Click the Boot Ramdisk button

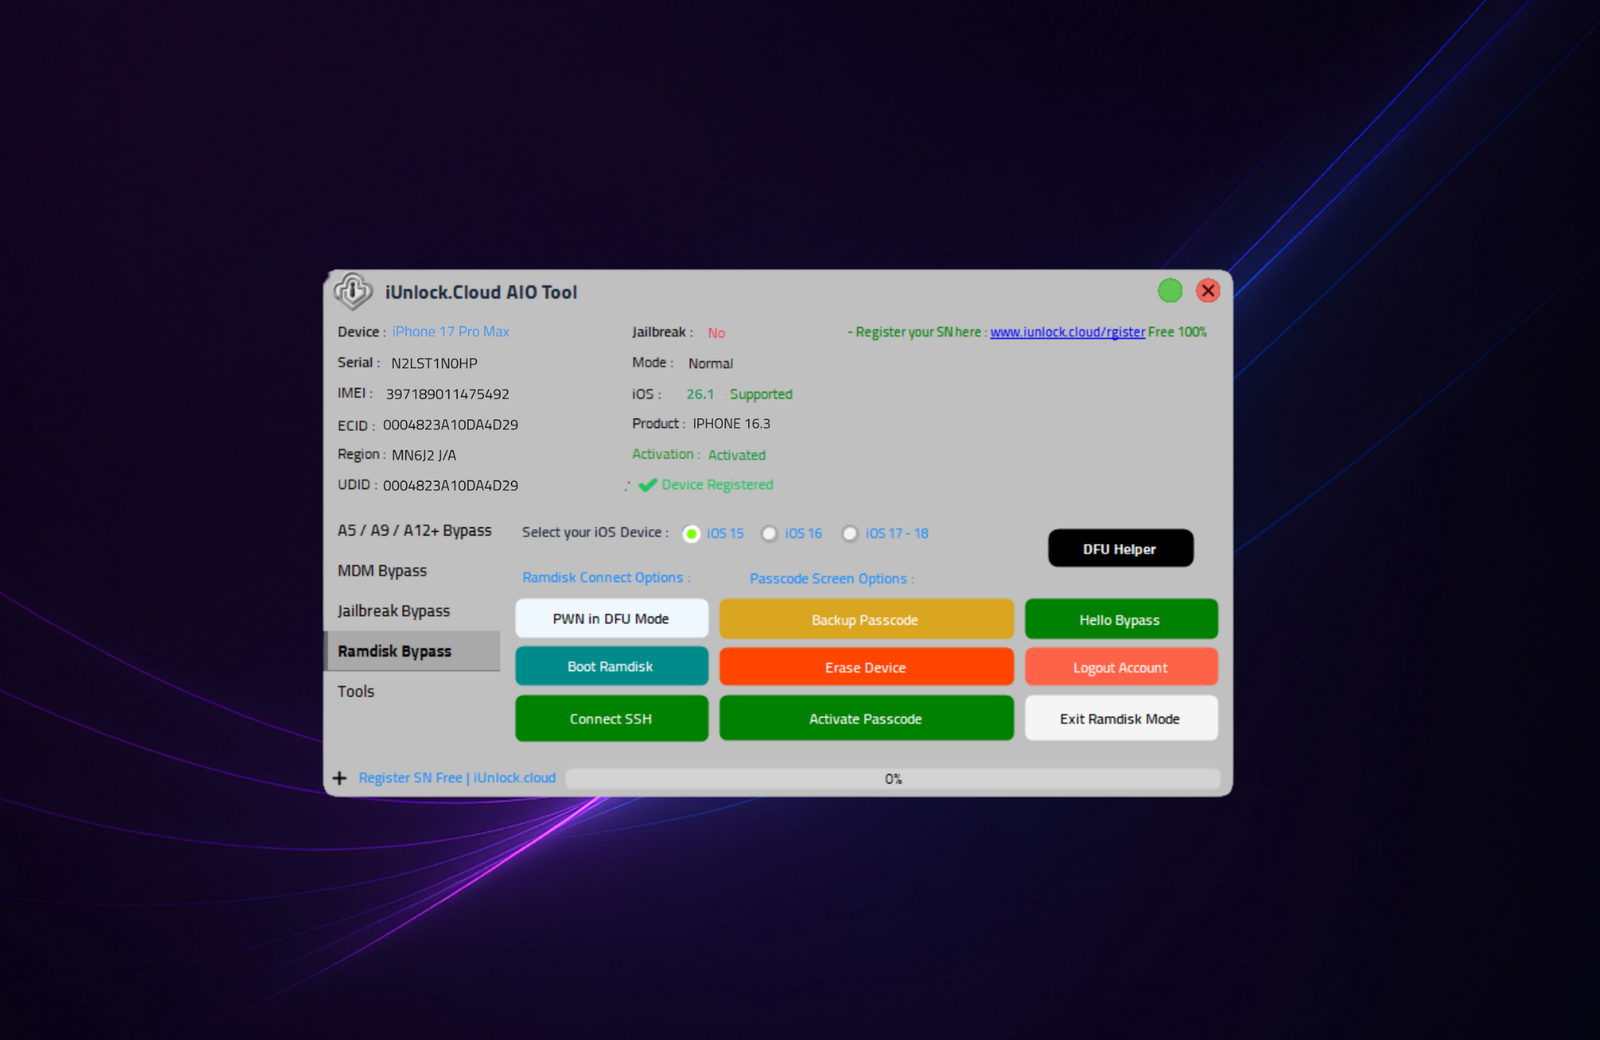(611, 667)
